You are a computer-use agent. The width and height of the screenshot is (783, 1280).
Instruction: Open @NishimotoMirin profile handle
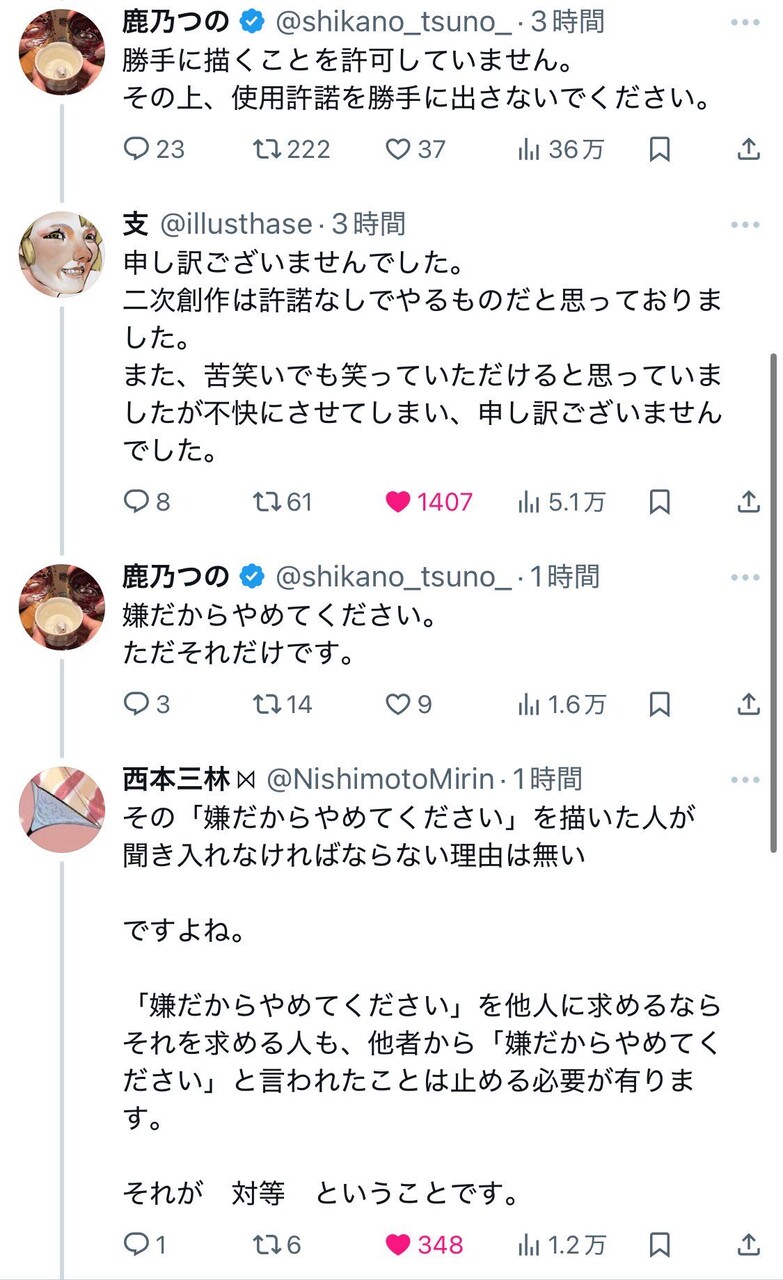click(379, 779)
